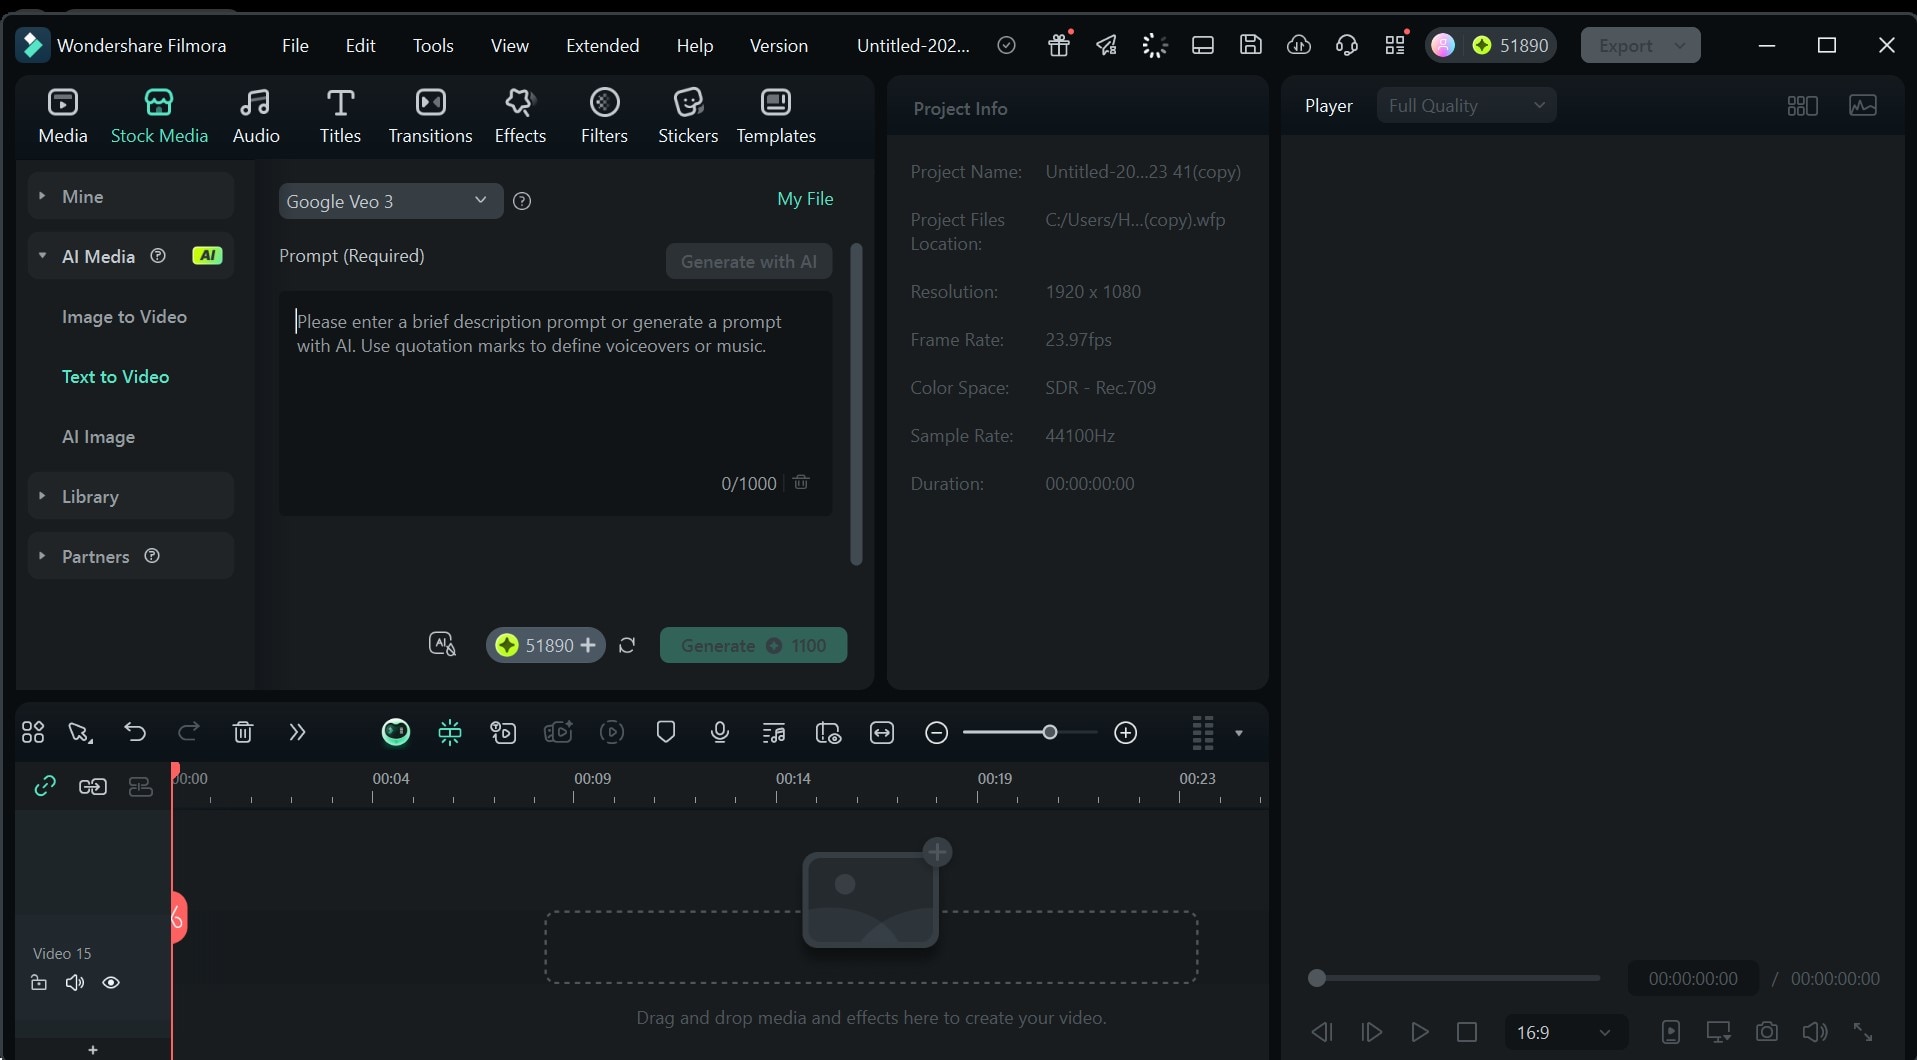Open the Full Quality player dropdown
This screenshot has width=1917, height=1060.
(1466, 105)
